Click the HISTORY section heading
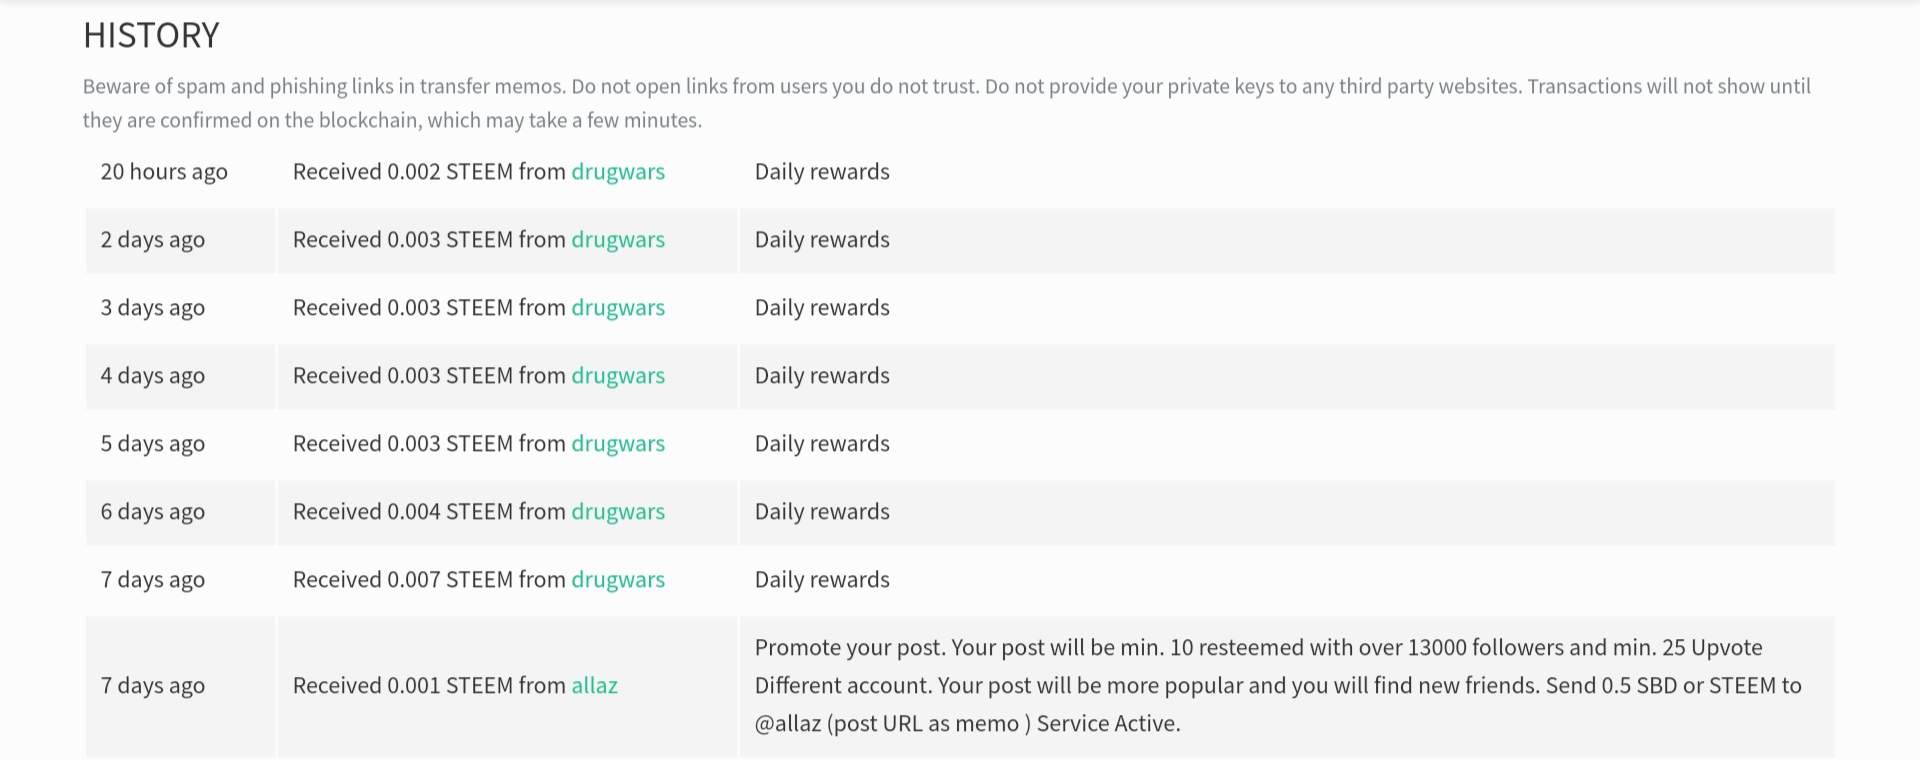 tap(151, 36)
